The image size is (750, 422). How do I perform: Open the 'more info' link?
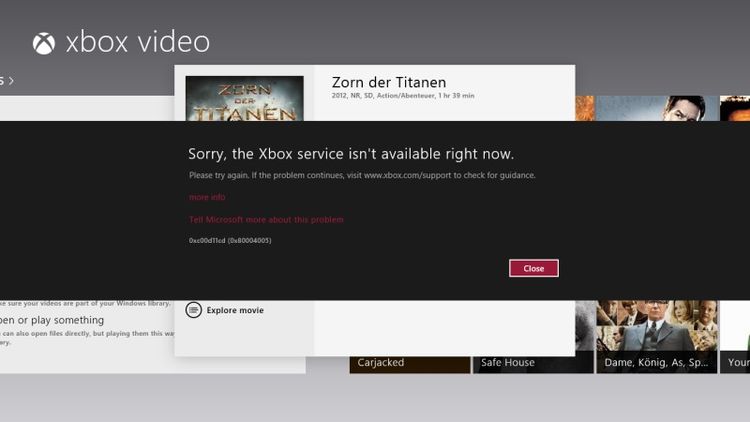[x=207, y=197]
